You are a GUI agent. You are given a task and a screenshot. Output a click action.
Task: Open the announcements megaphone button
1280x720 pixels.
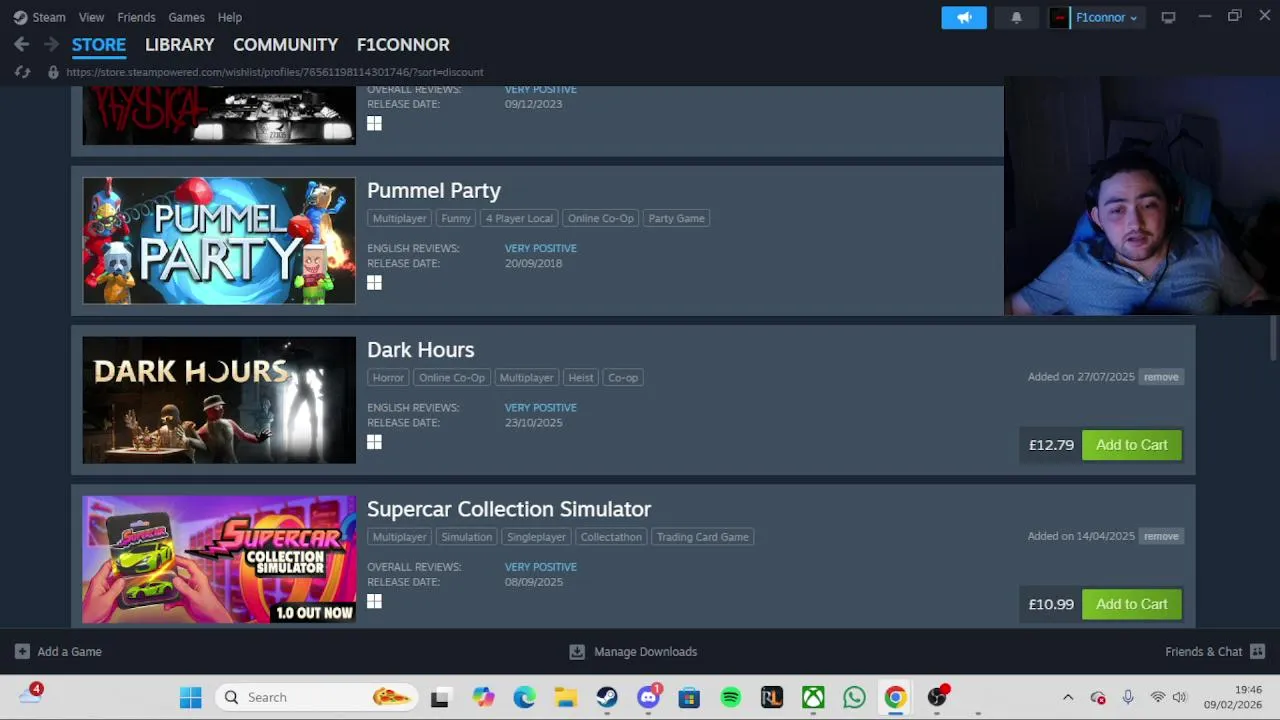pos(964,17)
